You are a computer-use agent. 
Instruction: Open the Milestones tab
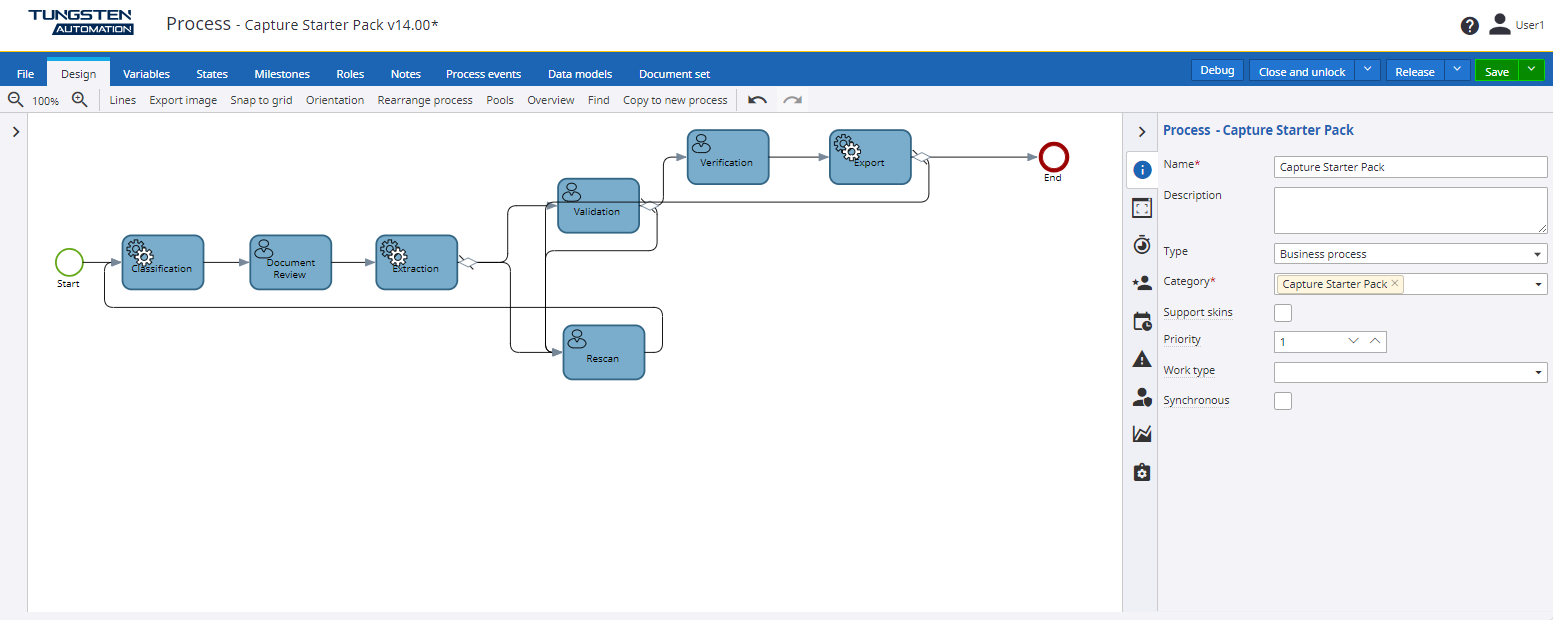point(282,74)
